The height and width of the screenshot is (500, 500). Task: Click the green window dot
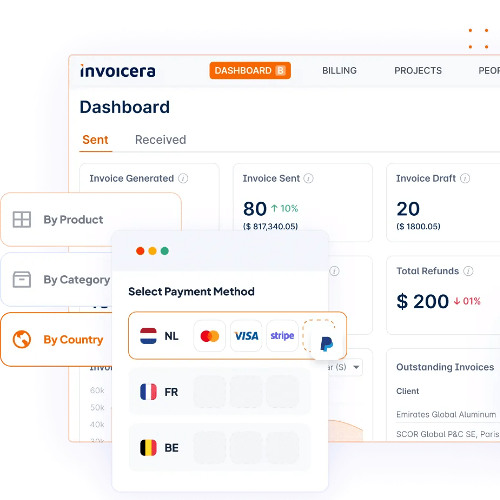pyautogui.click(x=165, y=251)
